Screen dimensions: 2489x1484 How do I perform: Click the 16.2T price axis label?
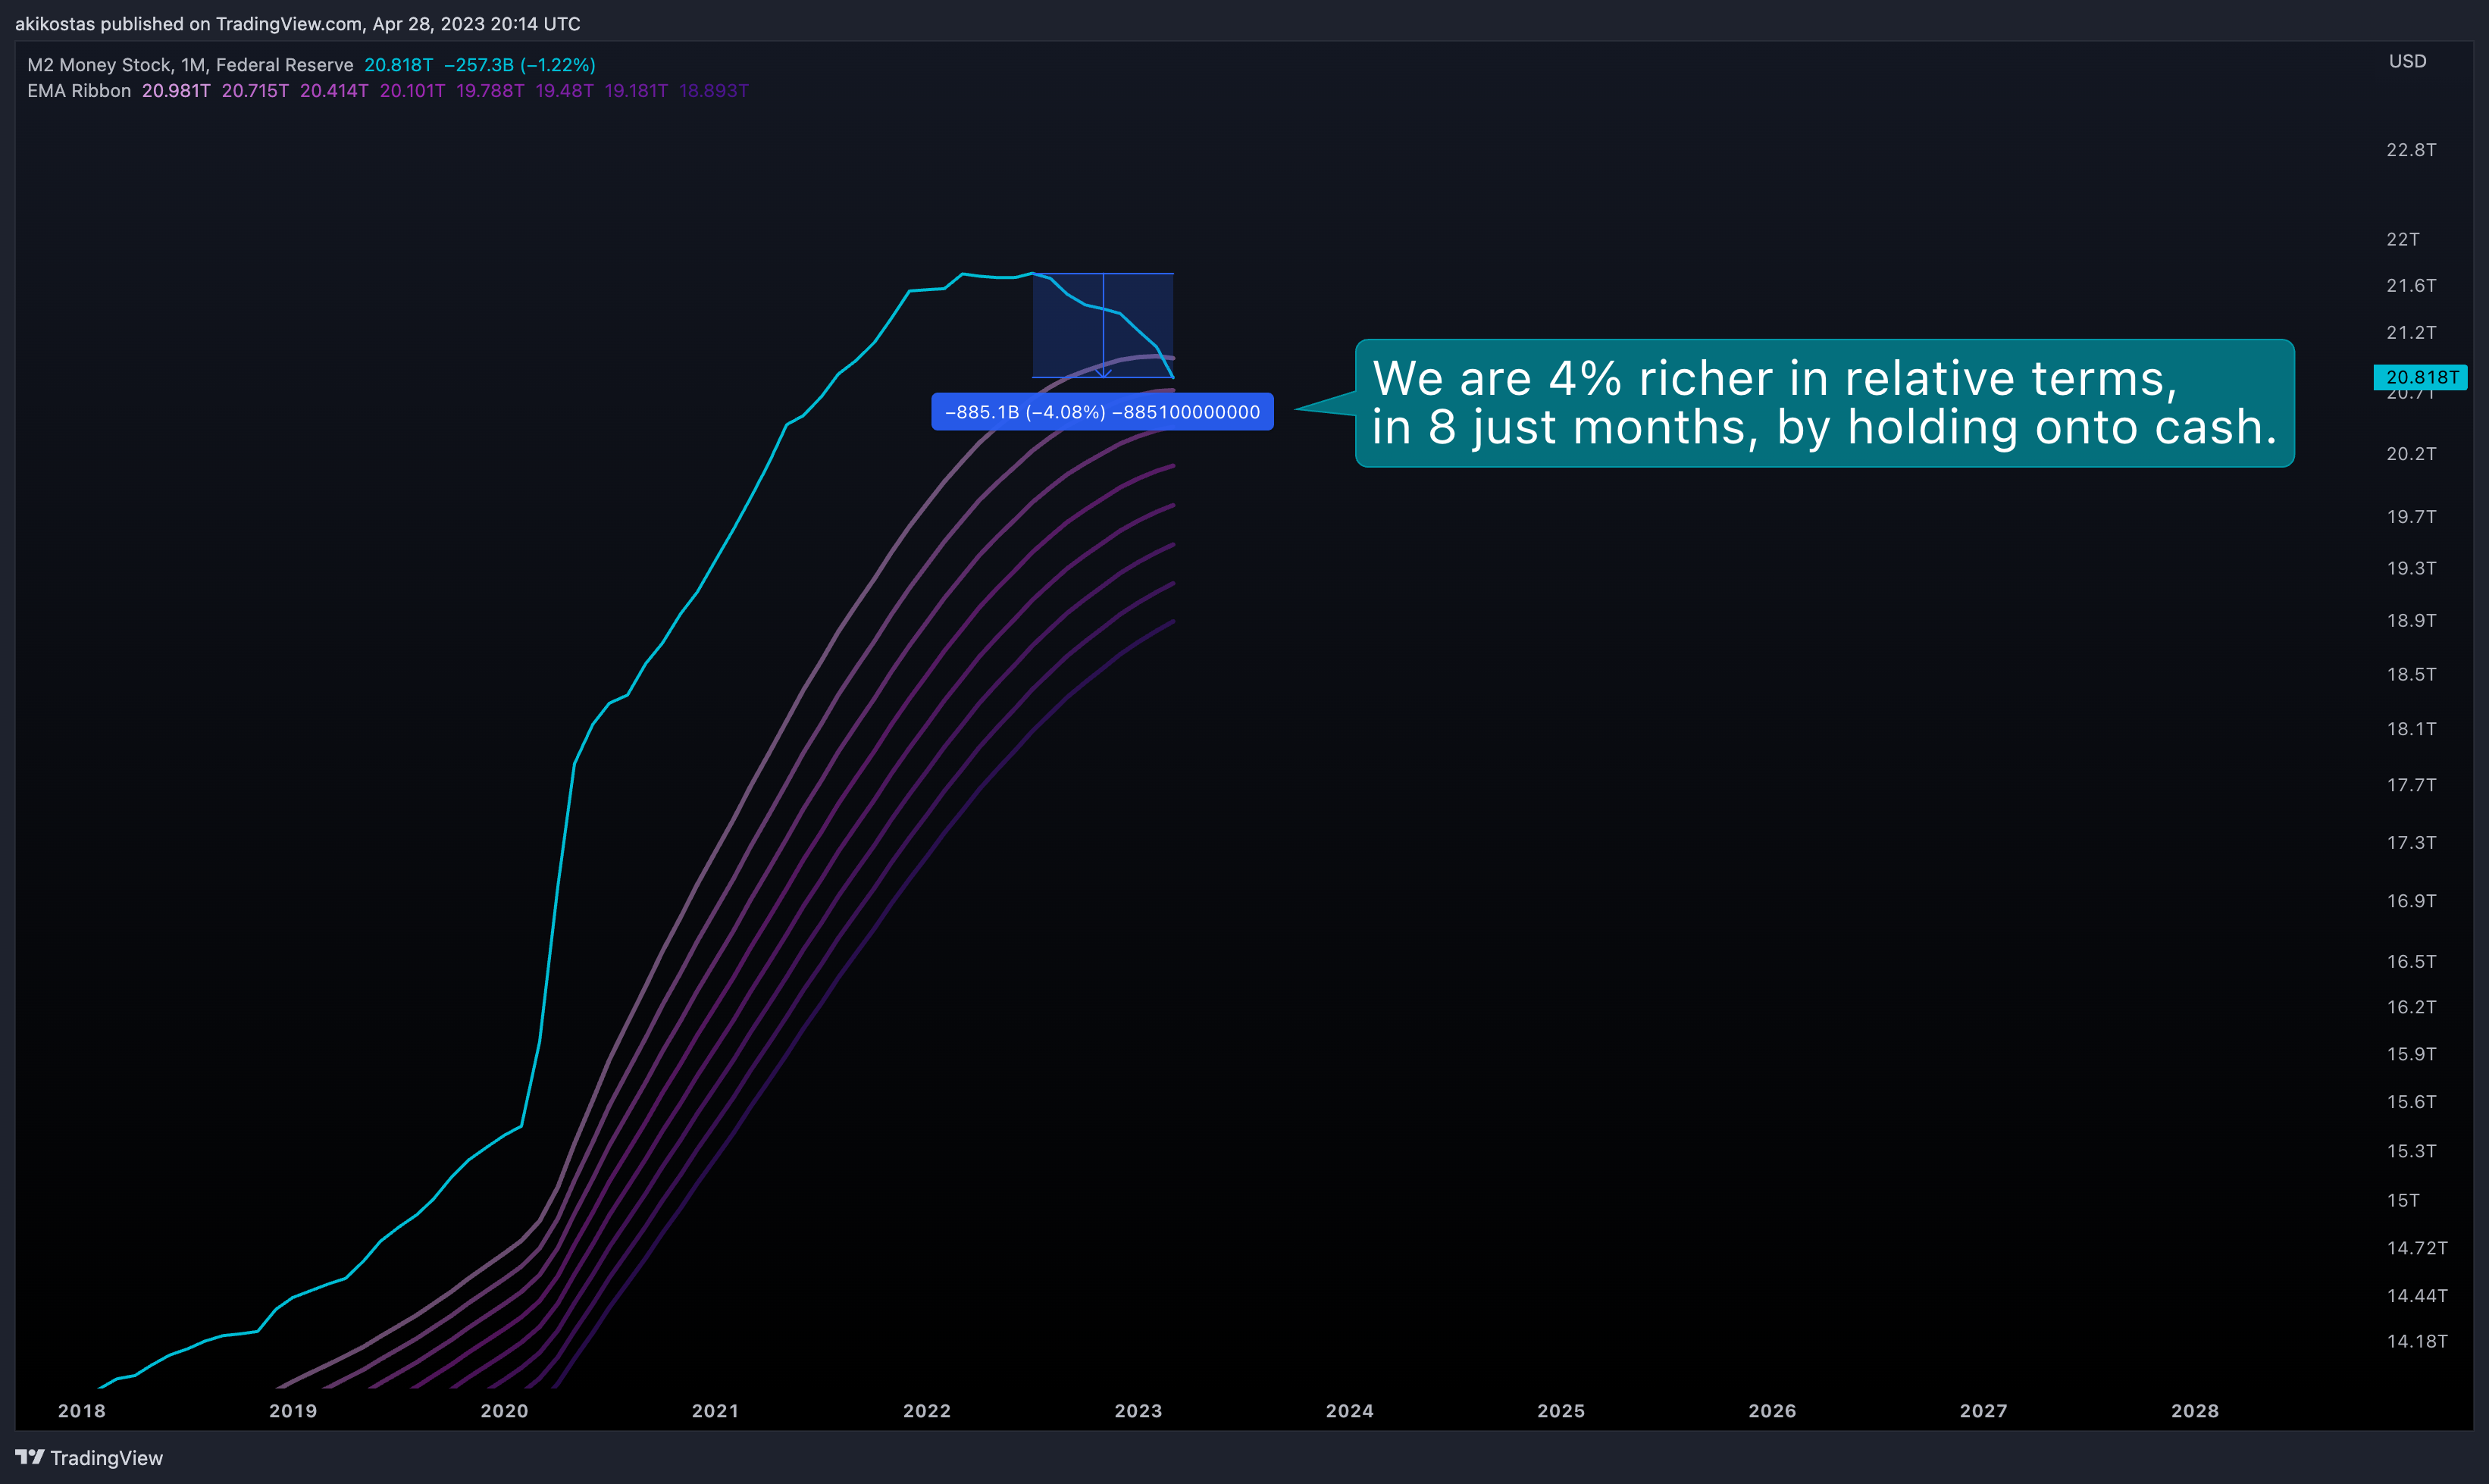pos(2411,1007)
